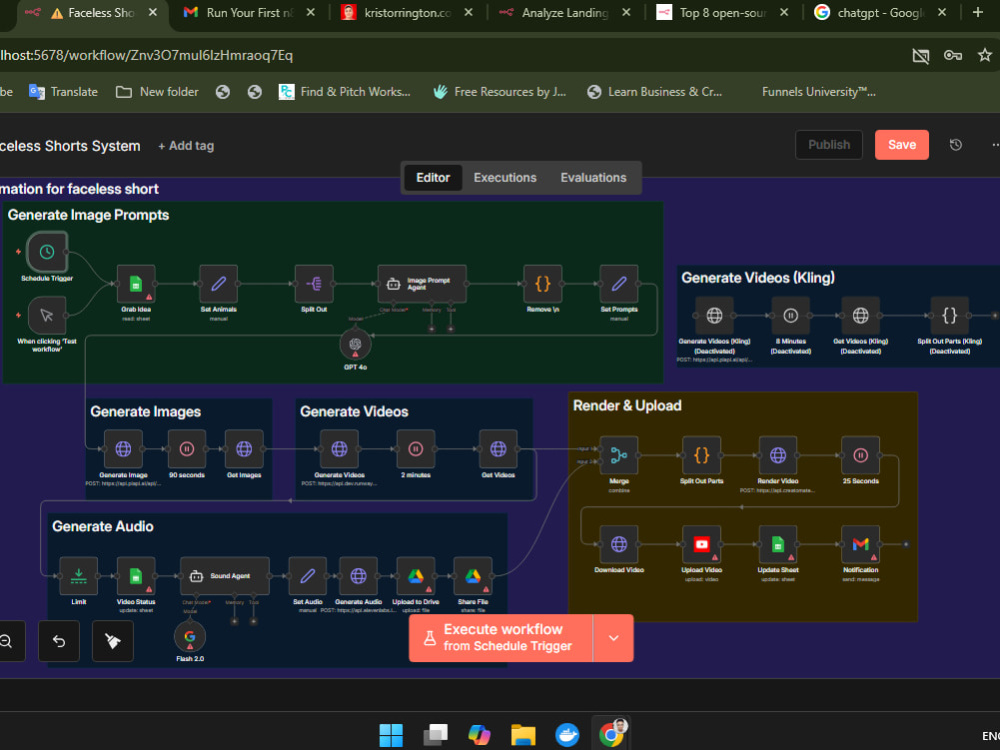Open a new browser tab with plus

pyautogui.click(x=977, y=13)
